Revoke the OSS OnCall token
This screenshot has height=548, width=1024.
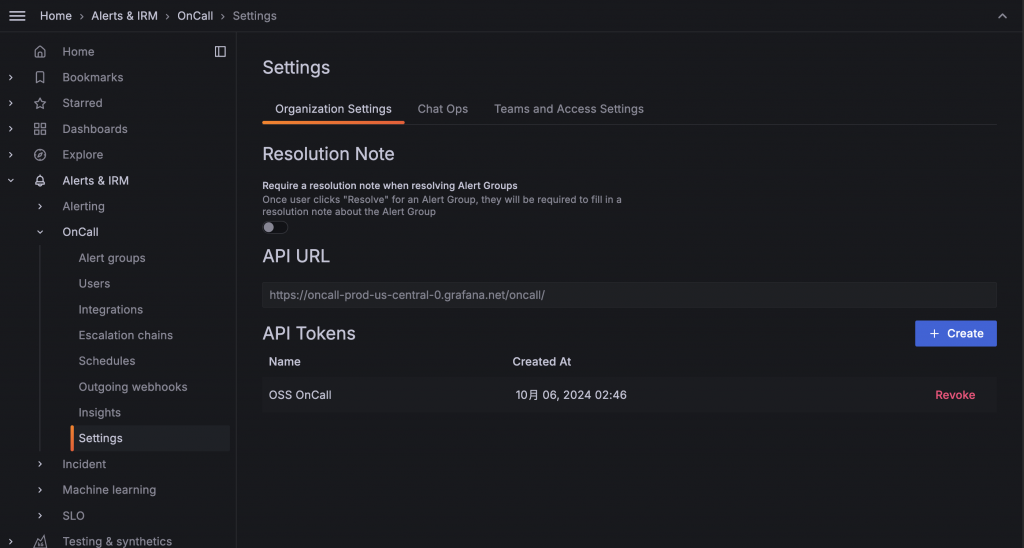click(954, 395)
